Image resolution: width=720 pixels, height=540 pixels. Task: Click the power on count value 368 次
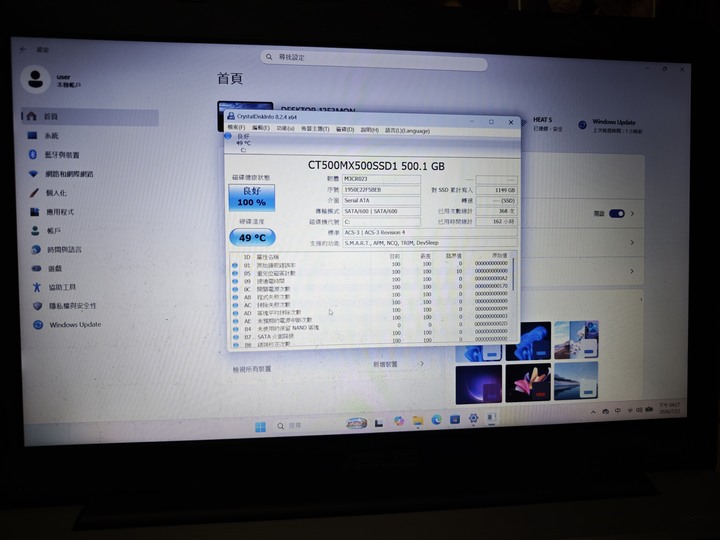coord(496,211)
